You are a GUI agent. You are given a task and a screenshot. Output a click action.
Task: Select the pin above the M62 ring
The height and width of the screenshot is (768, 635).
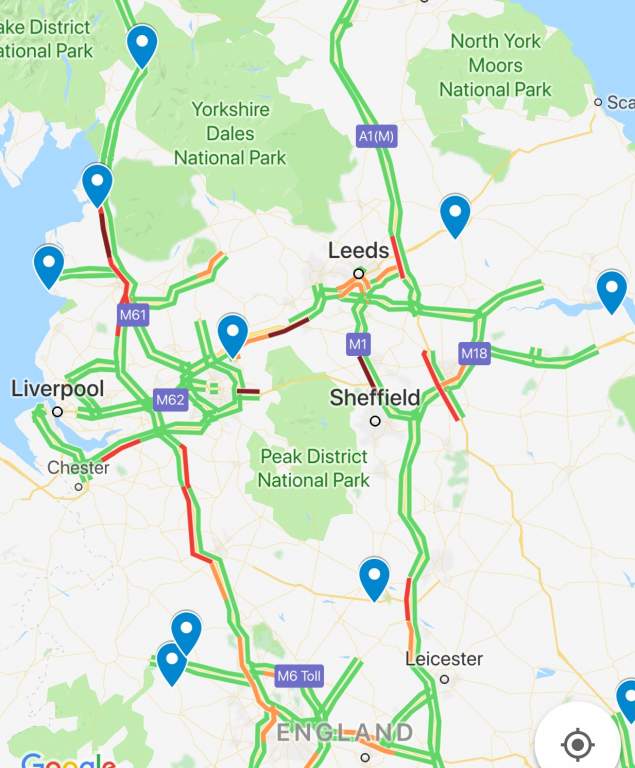click(x=233, y=336)
